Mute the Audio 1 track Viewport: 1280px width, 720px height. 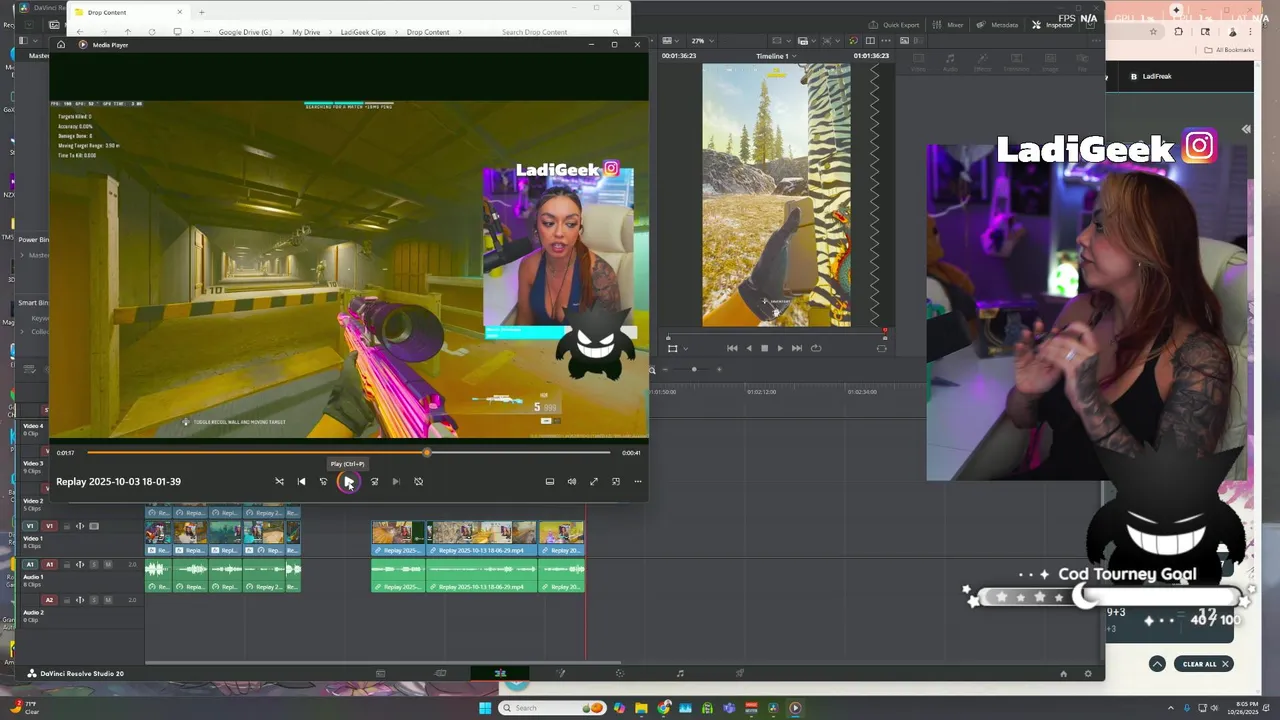pos(107,564)
